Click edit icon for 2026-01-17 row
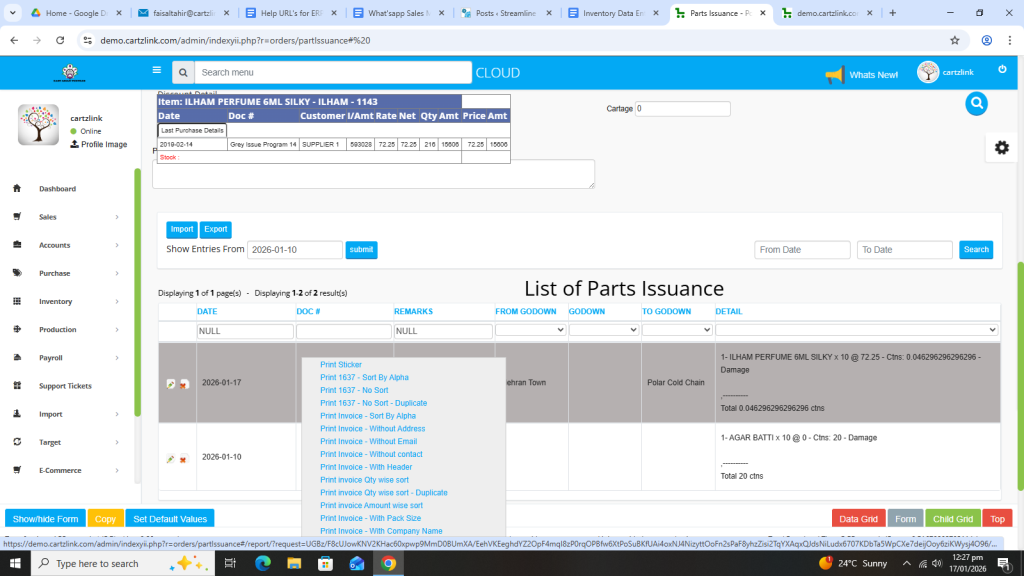Screen dimensions: 1024x576 coord(171,384)
